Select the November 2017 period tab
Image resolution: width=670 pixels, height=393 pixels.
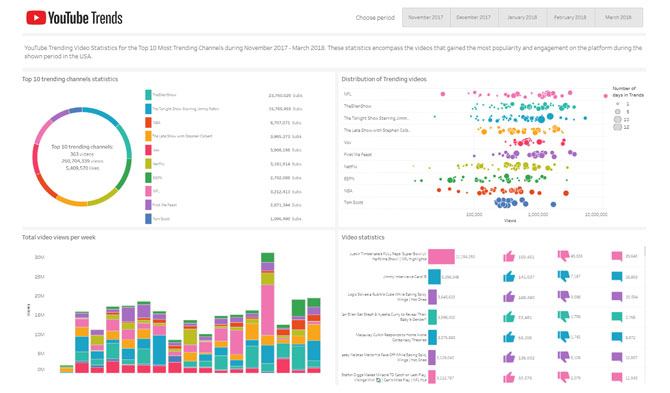(426, 18)
